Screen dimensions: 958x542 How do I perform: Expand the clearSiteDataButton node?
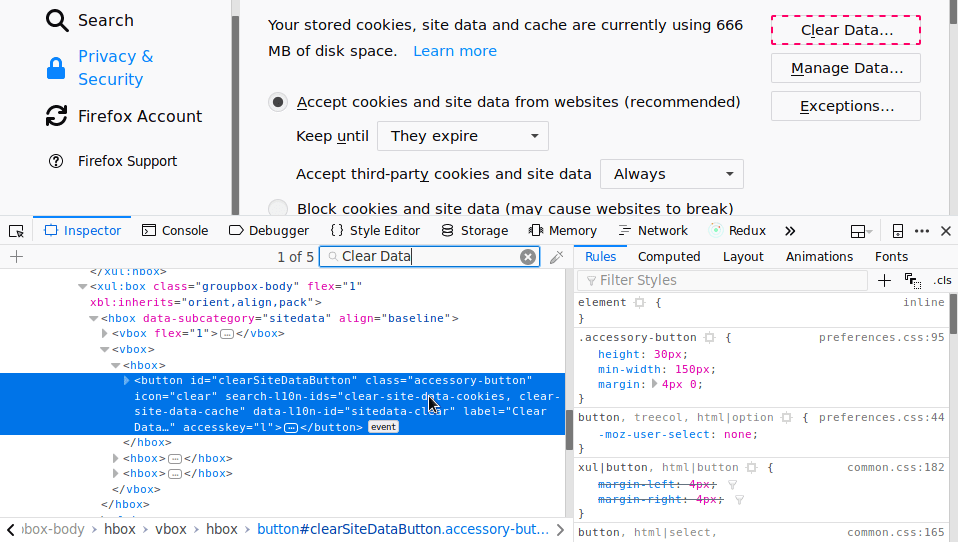[x=126, y=381]
